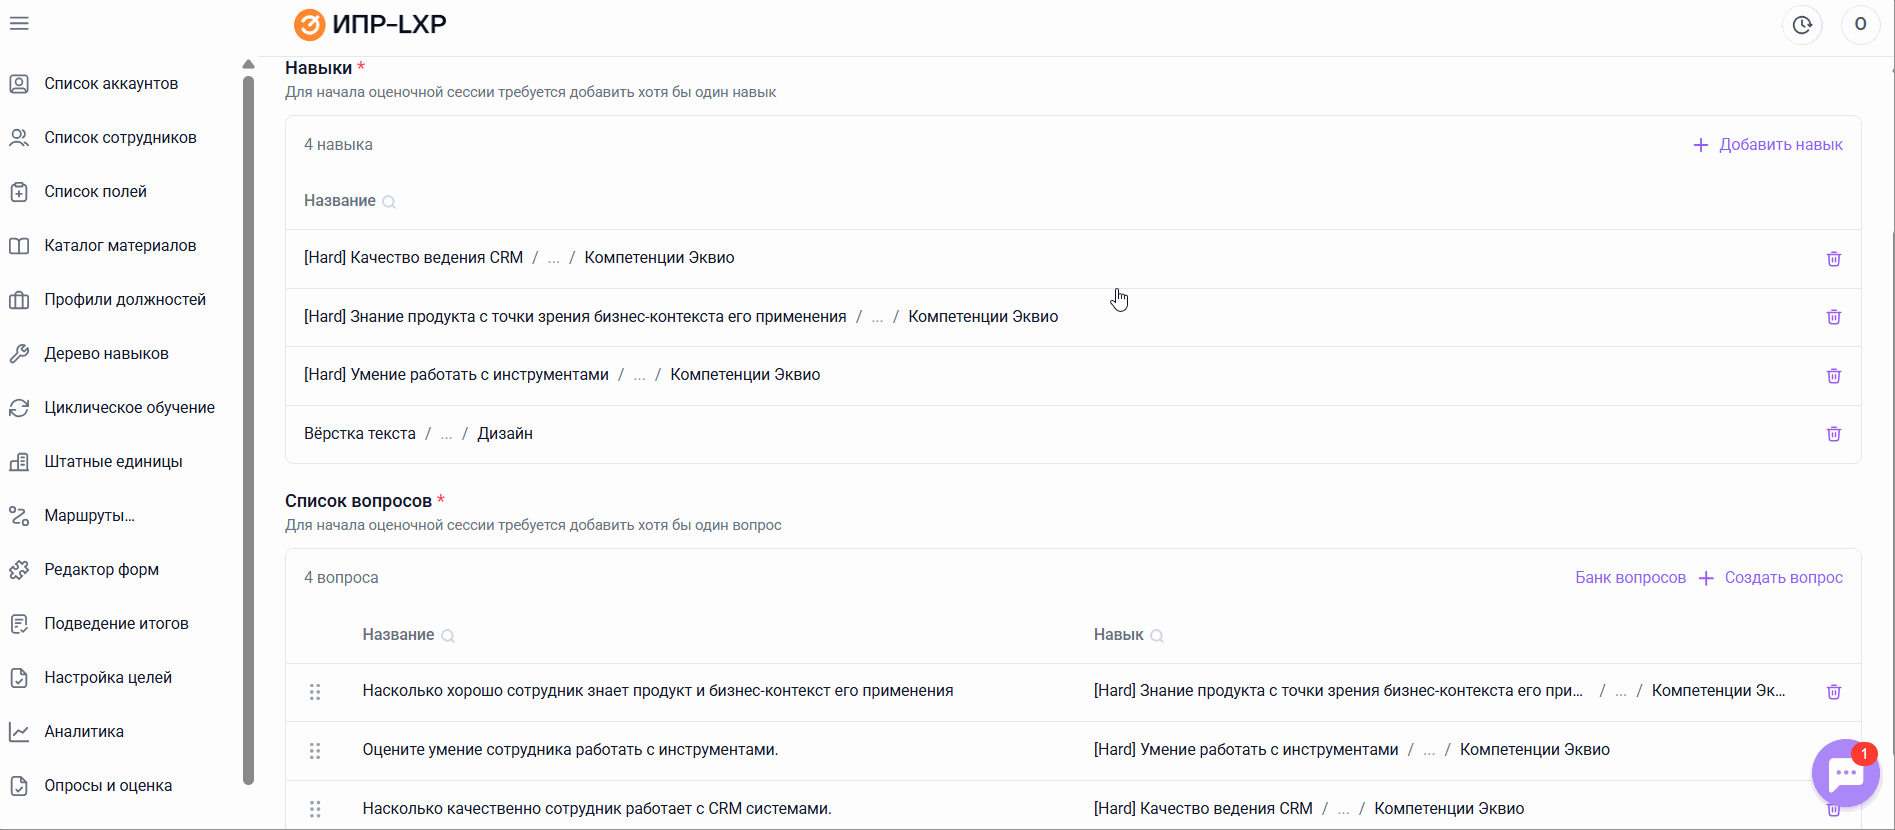Click the history clock icon in header
The width and height of the screenshot is (1895, 830).
[x=1801, y=25]
